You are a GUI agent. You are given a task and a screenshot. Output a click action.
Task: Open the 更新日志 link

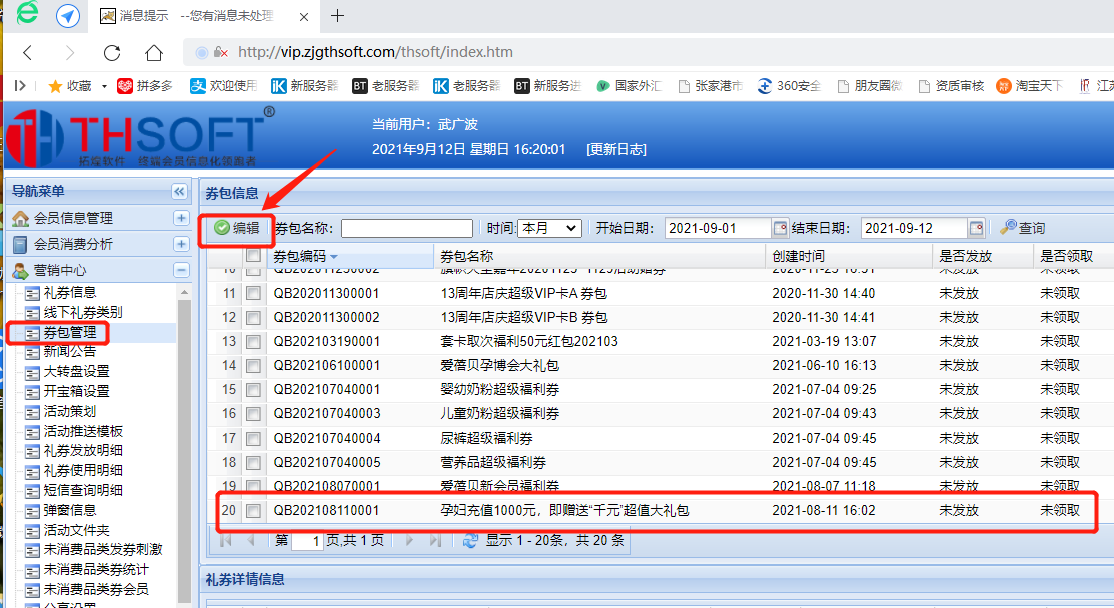pos(616,149)
